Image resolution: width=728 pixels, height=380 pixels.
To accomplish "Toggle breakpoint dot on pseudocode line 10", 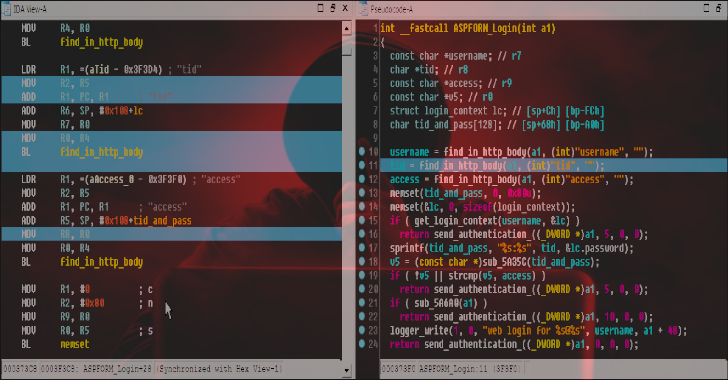I will [x=362, y=151].
